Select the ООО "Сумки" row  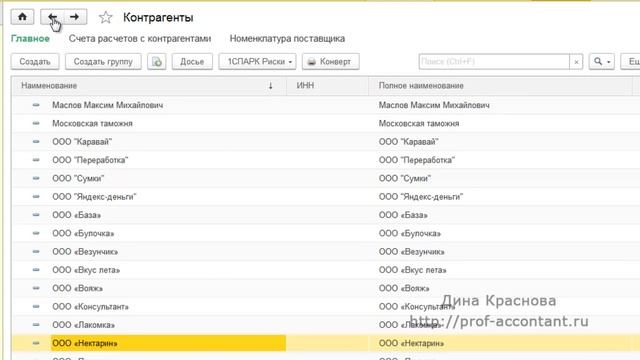[x=326, y=178]
